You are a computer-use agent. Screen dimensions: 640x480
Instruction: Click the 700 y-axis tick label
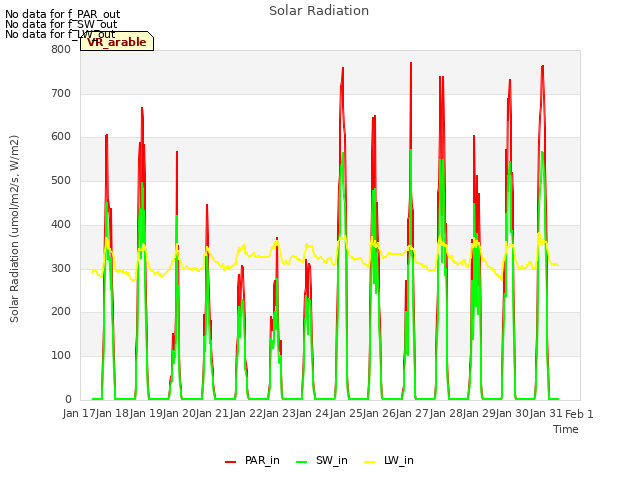(x=61, y=93)
